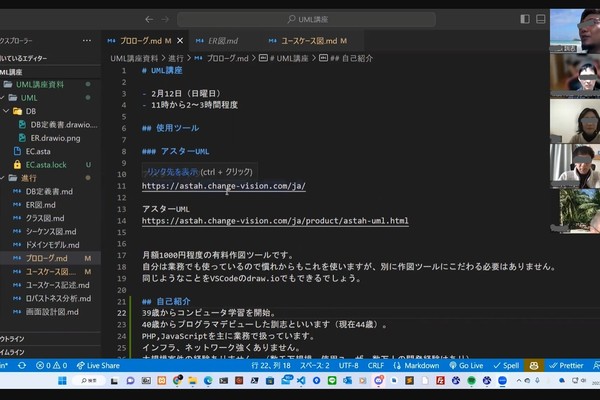600x400 pixels.
Task: Click the 進行 breadcrumb segment
Action: click(x=176, y=59)
